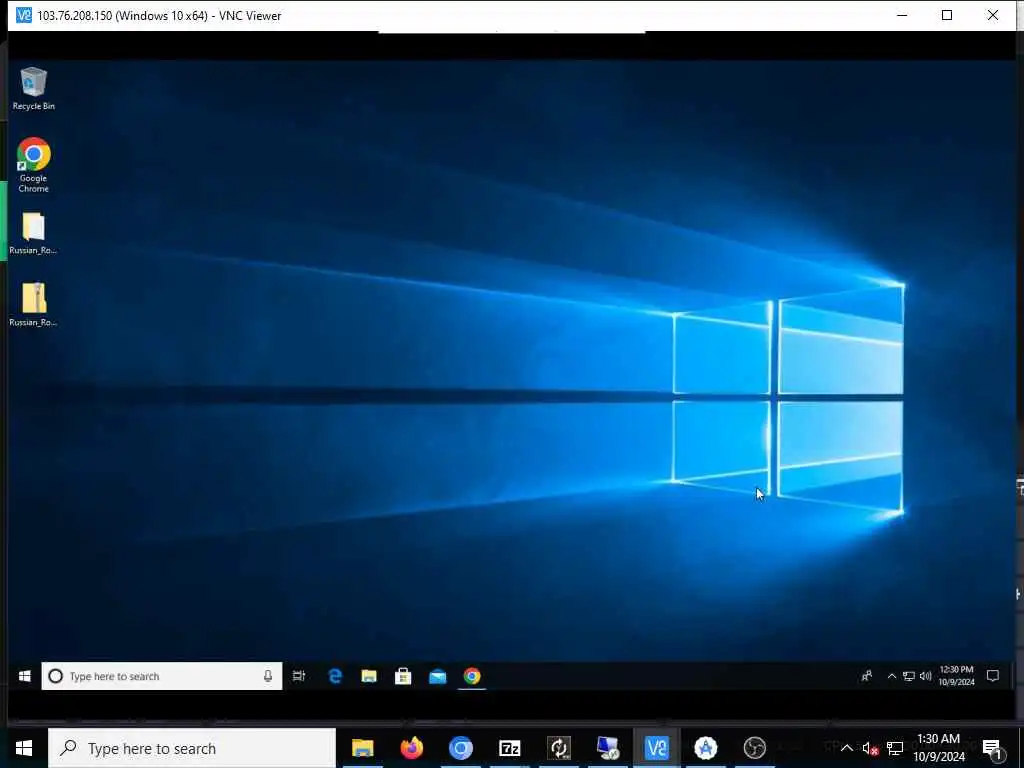Open Recycle Bin on remote desktop
Screen dimensions: 1024x768
coord(33,88)
